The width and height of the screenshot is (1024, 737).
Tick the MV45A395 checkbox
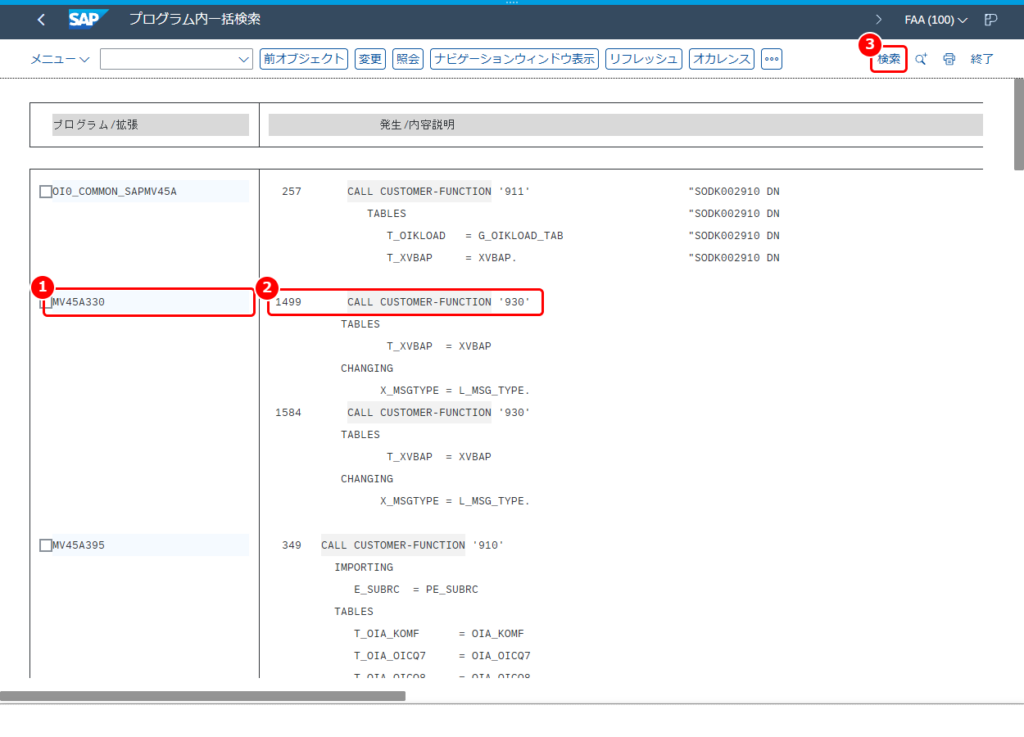pos(46,546)
